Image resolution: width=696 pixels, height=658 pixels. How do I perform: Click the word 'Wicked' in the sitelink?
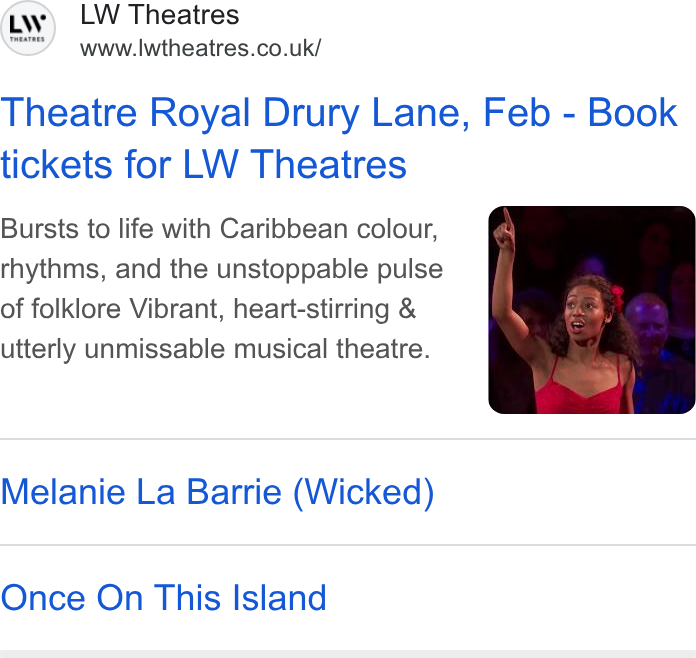click(x=364, y=492)
